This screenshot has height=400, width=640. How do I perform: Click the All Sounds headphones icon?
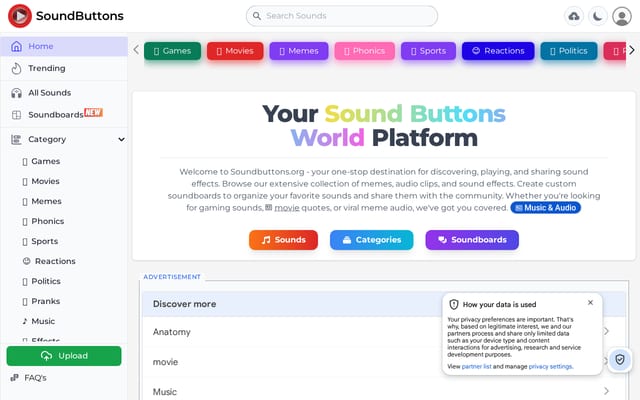[x=16, y=93]
